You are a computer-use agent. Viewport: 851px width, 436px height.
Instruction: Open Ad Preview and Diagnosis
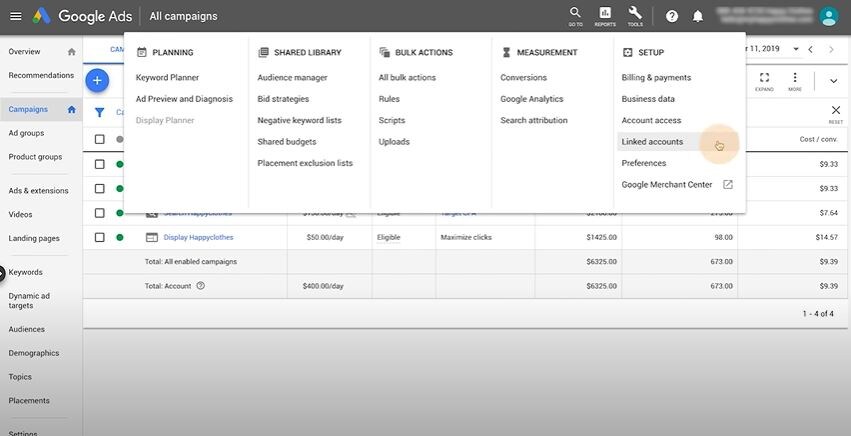(x=184, y=99)
